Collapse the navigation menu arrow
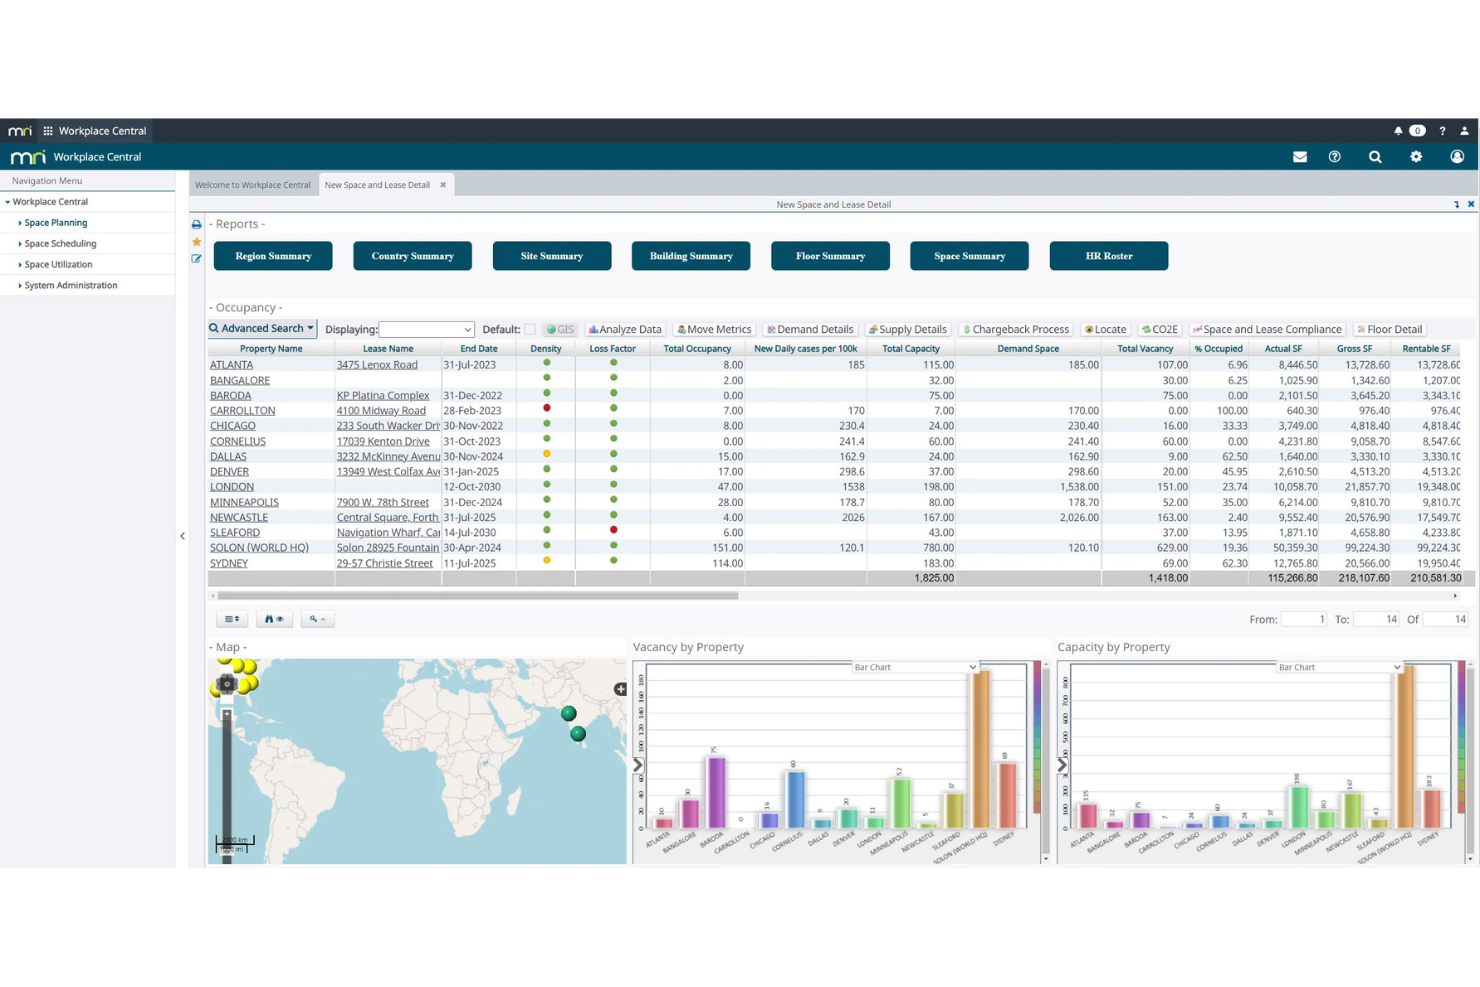Viewport: 1480px width, 987px height. point(182,536)
